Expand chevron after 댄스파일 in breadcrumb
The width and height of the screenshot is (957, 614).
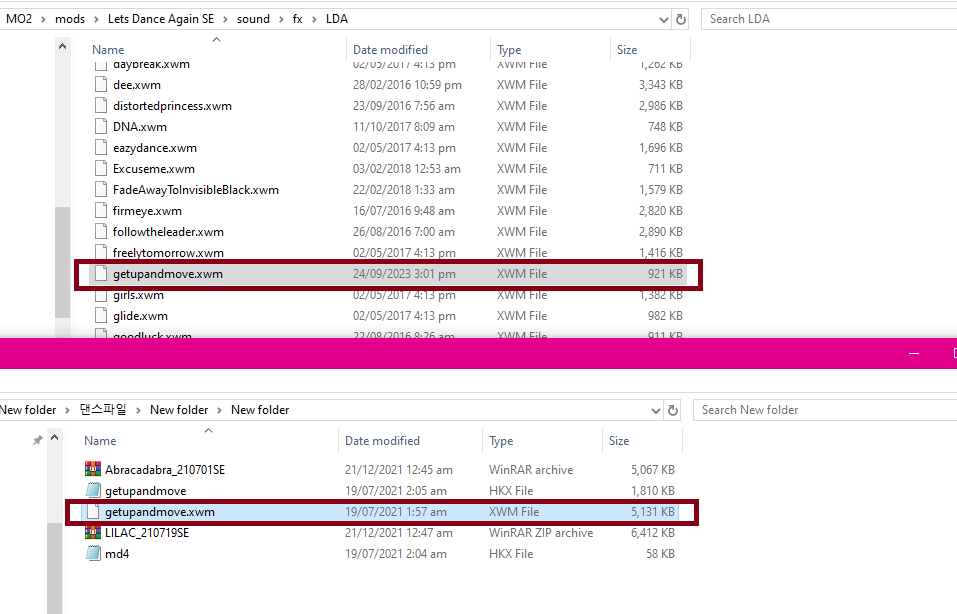click(138, 410)
